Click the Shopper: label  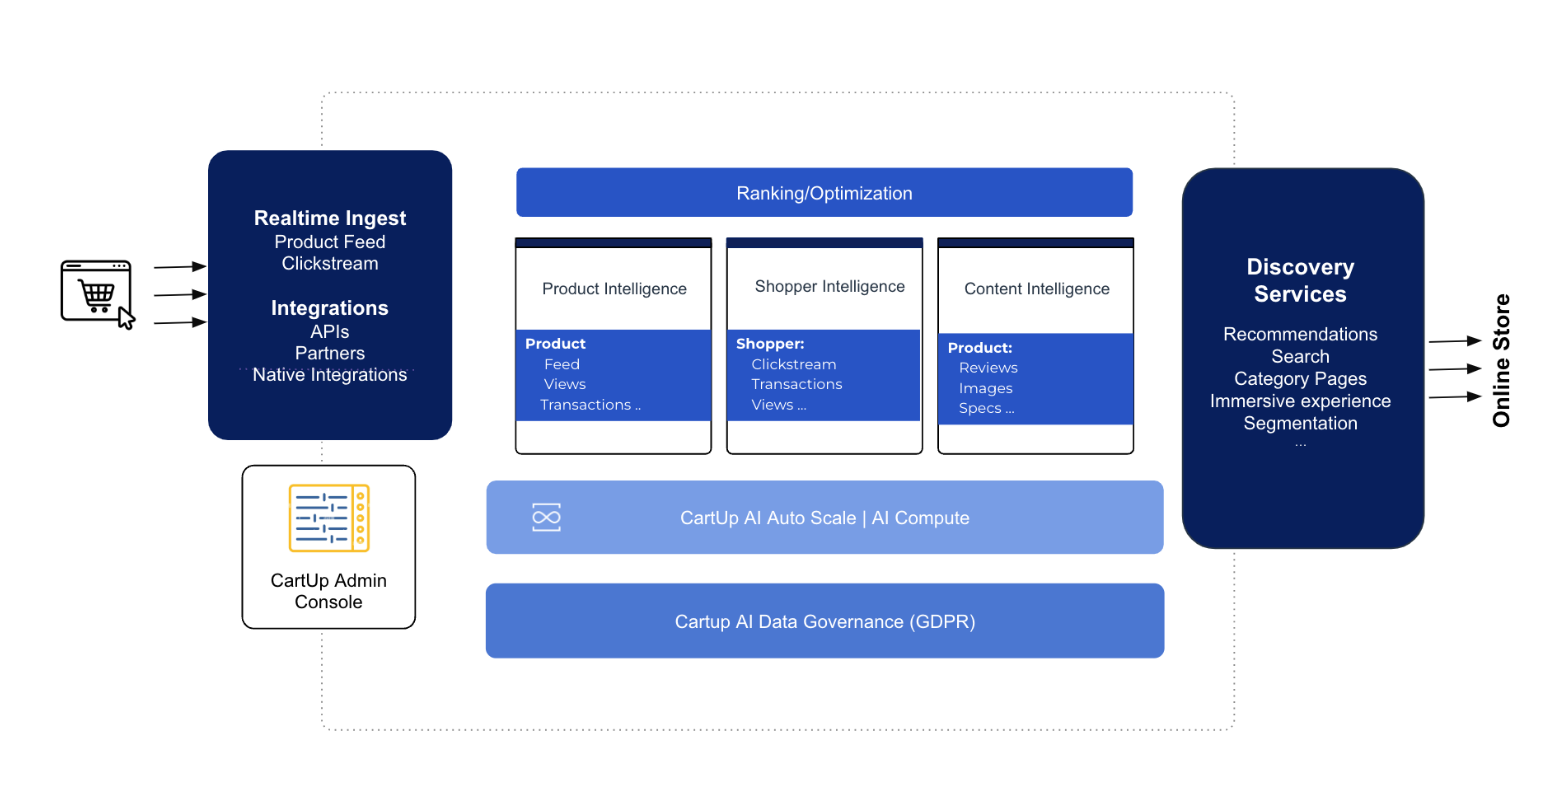770,344
